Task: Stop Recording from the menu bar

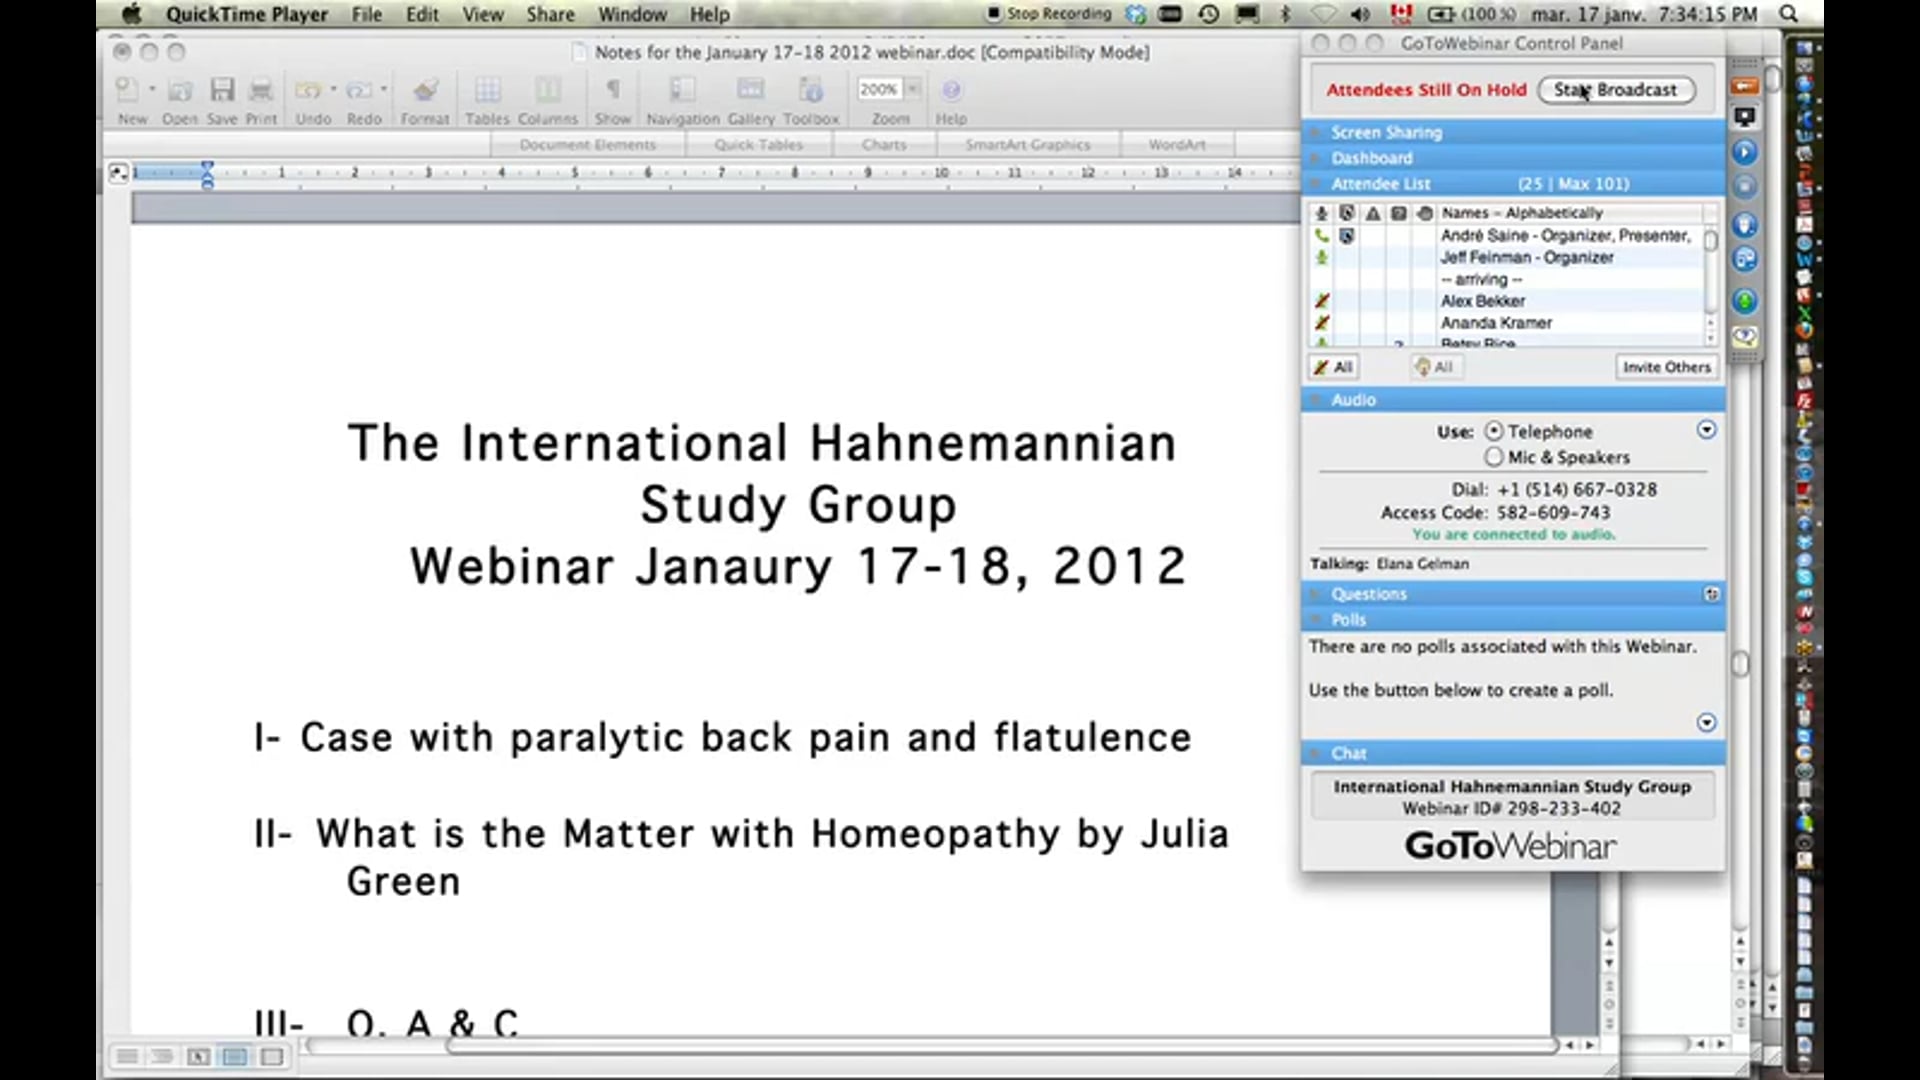Action: click(x=1049, y=14)
